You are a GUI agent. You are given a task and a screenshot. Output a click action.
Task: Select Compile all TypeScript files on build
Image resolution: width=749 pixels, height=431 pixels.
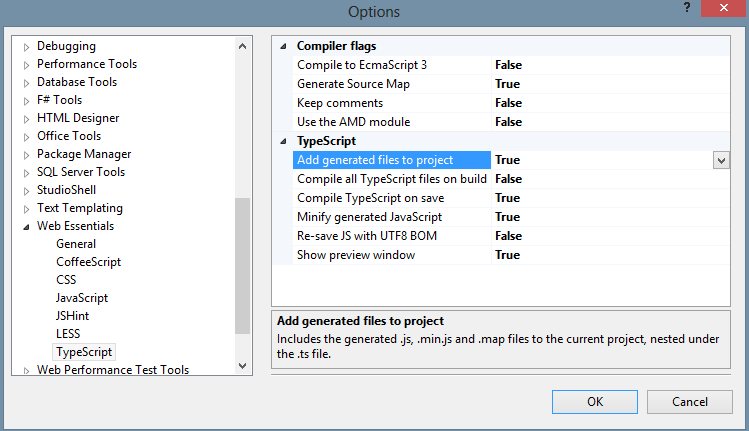pos(392,179)
